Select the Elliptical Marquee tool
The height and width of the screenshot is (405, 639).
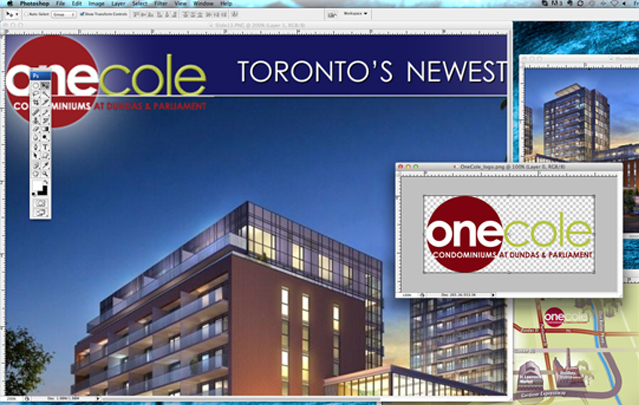(x=36, y=85)
